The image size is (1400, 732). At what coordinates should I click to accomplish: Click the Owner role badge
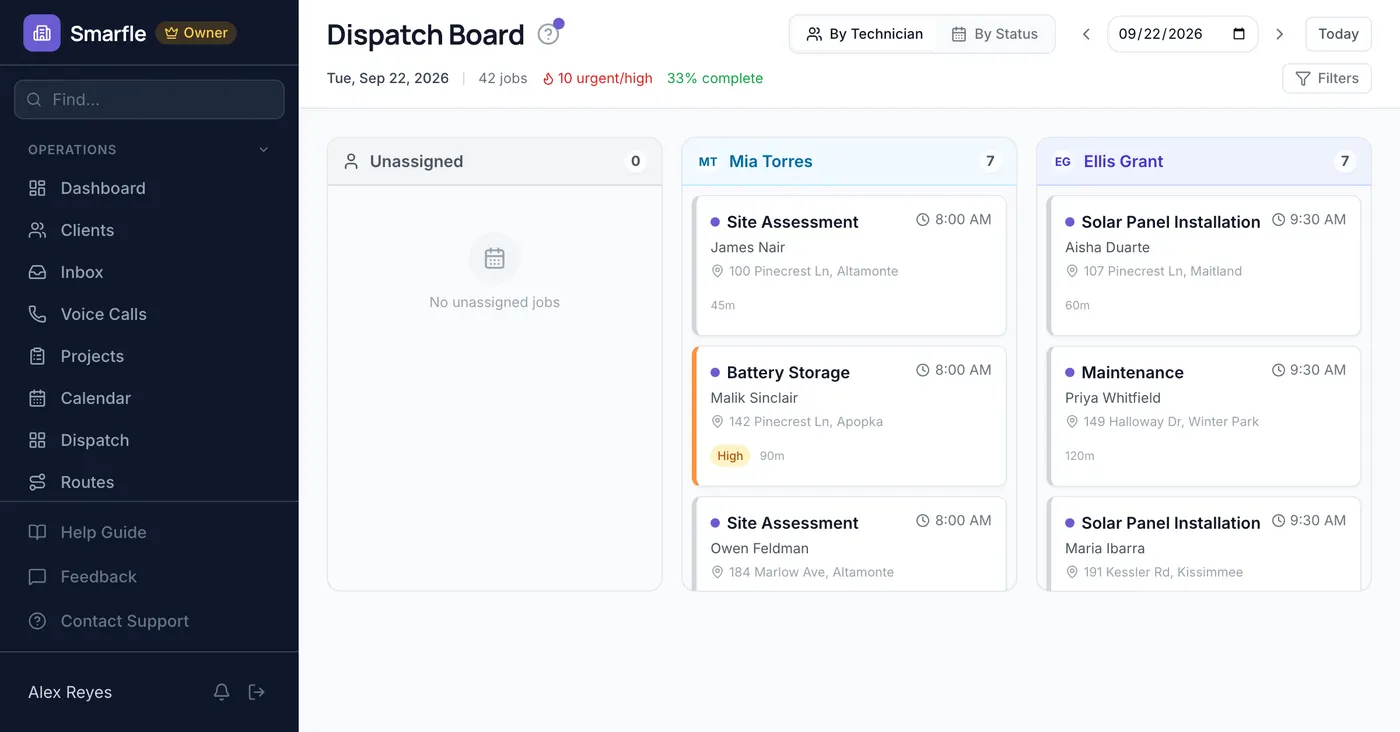tap(196, 33)
